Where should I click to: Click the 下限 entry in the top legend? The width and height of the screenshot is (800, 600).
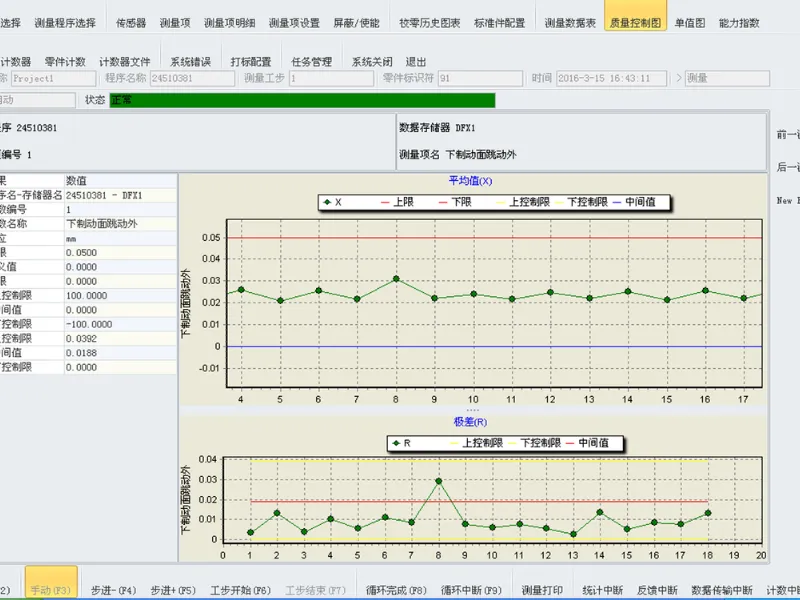455,202
